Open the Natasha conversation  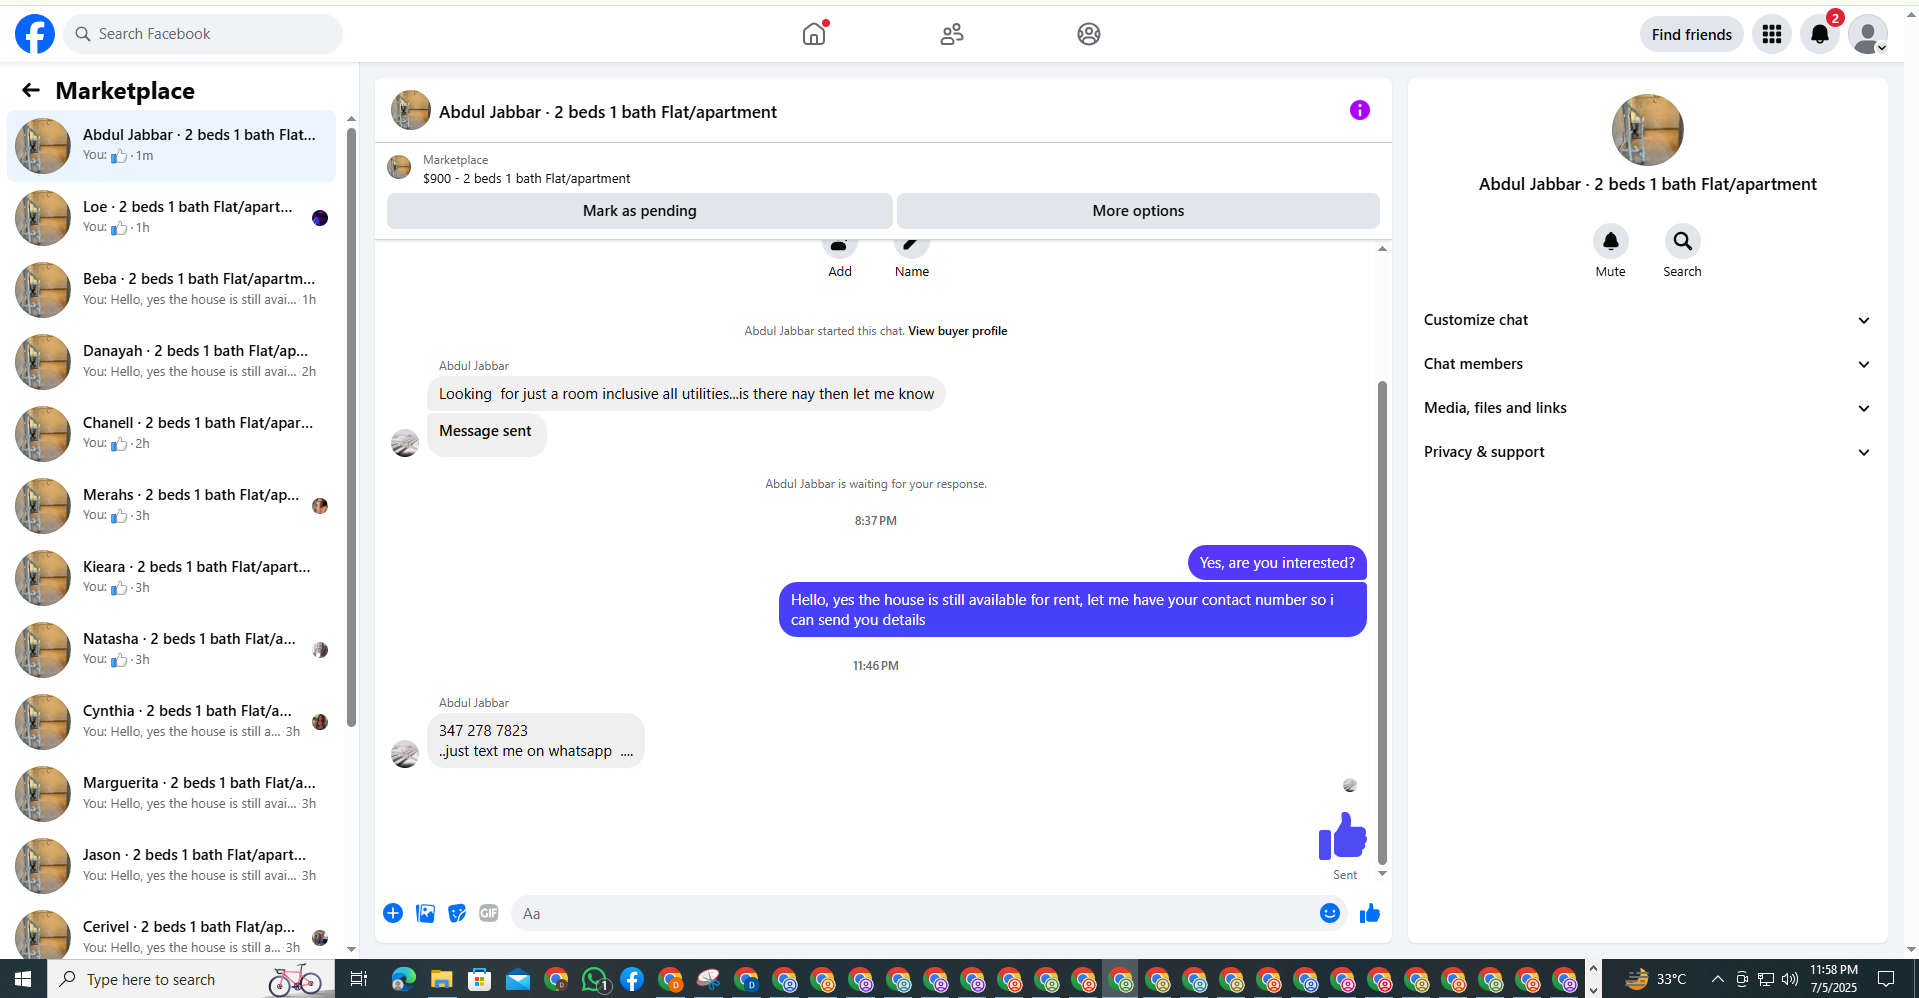pyautogui.click(x=172, y=650)
